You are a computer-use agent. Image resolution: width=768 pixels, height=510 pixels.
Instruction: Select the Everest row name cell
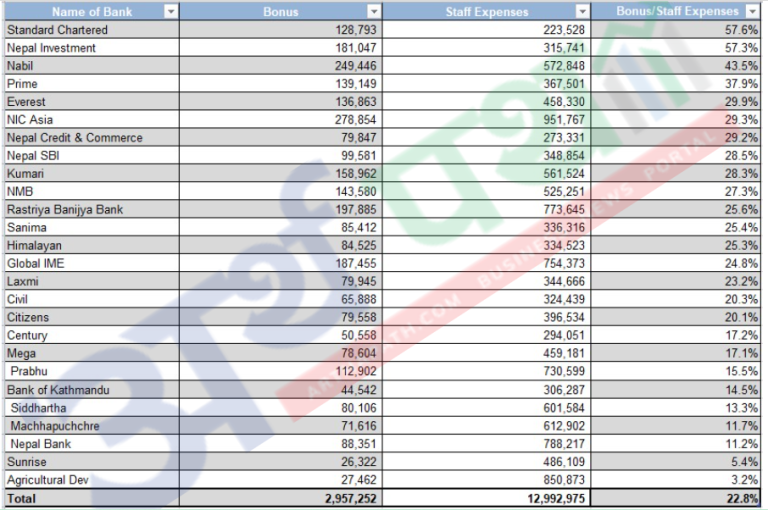pyautogui.click(x=92, y=102)
